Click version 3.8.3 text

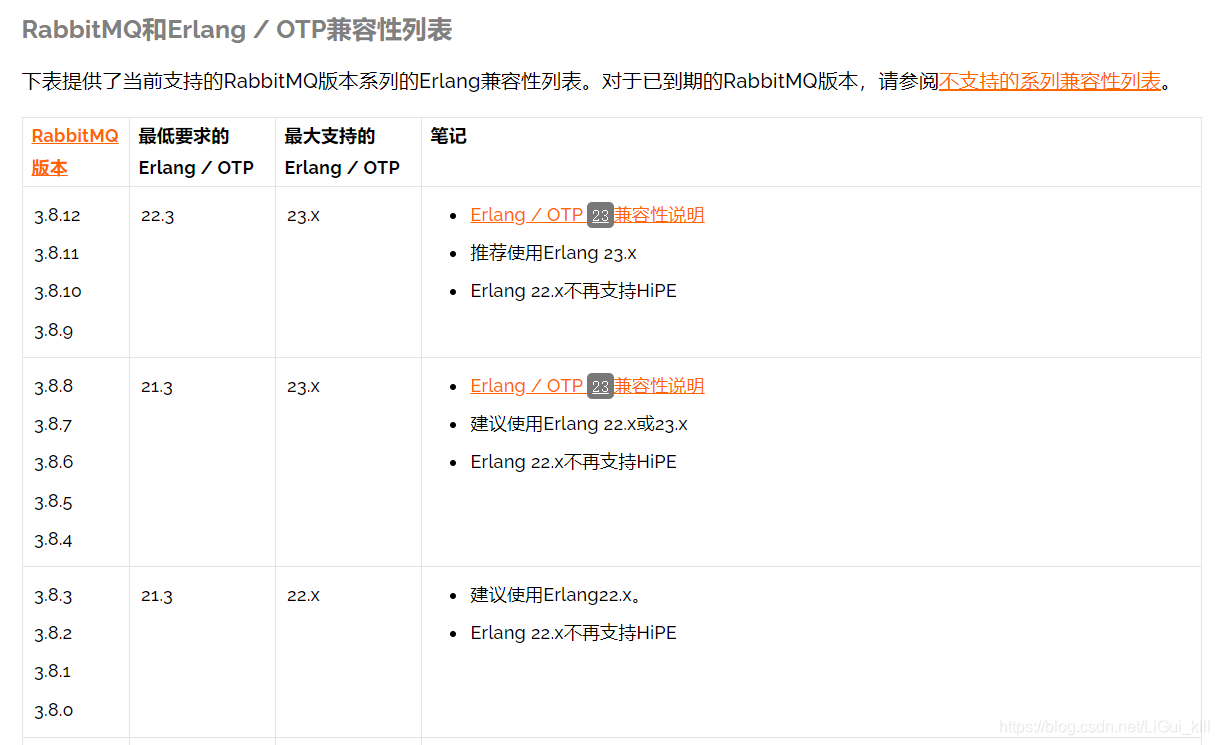(53, 595)
